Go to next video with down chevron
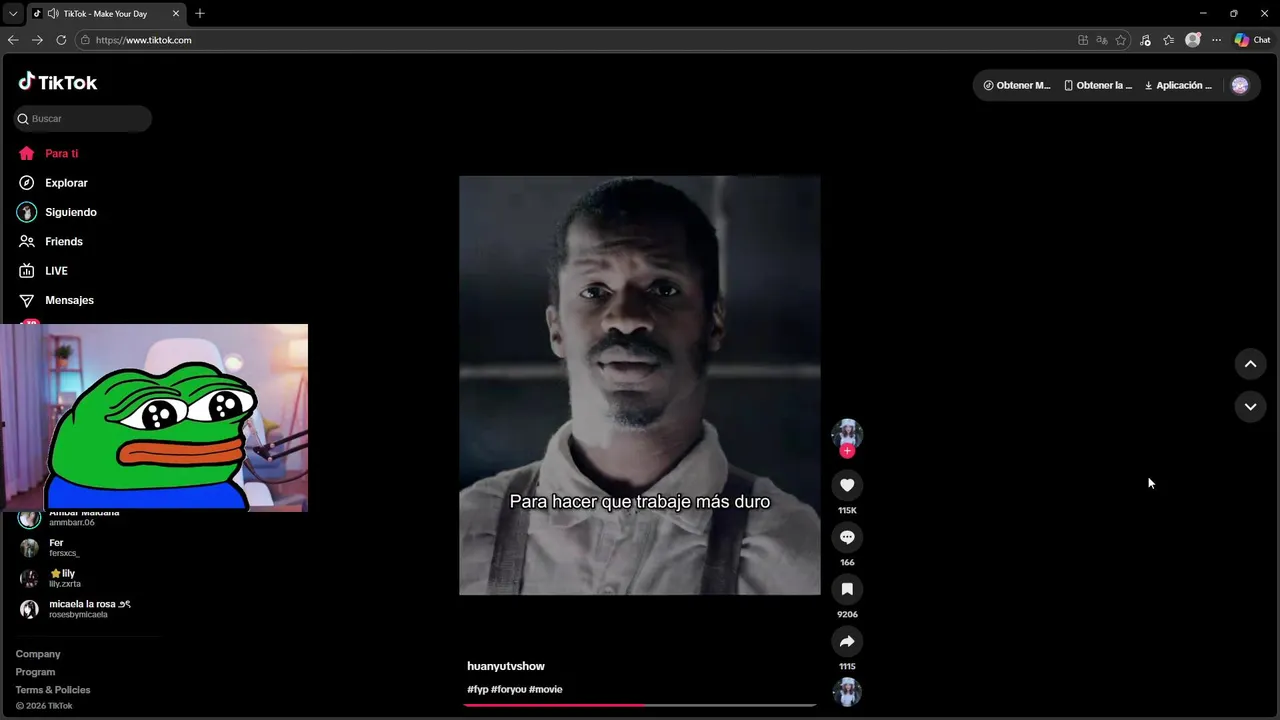 [1250, 406]
